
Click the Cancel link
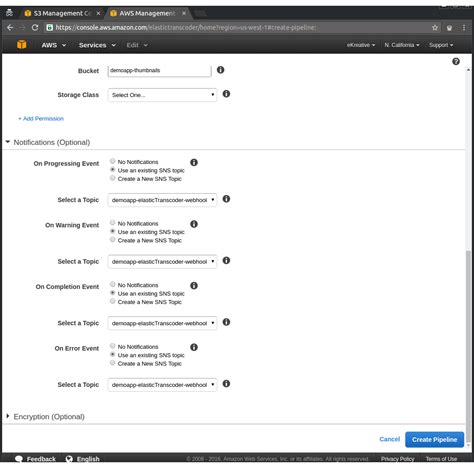point(389,439)
